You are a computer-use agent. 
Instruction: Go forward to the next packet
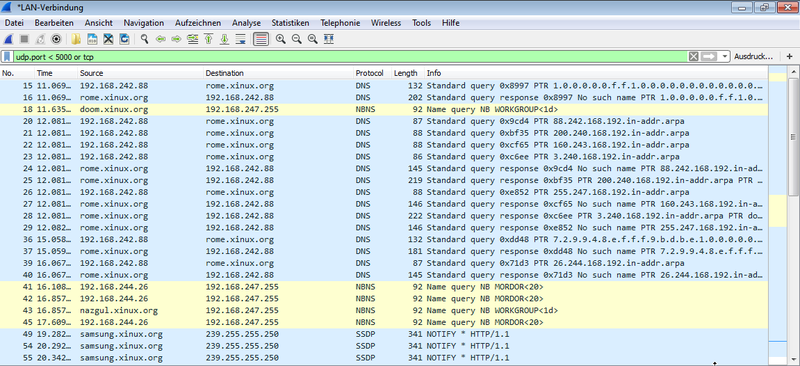[177, 39]
